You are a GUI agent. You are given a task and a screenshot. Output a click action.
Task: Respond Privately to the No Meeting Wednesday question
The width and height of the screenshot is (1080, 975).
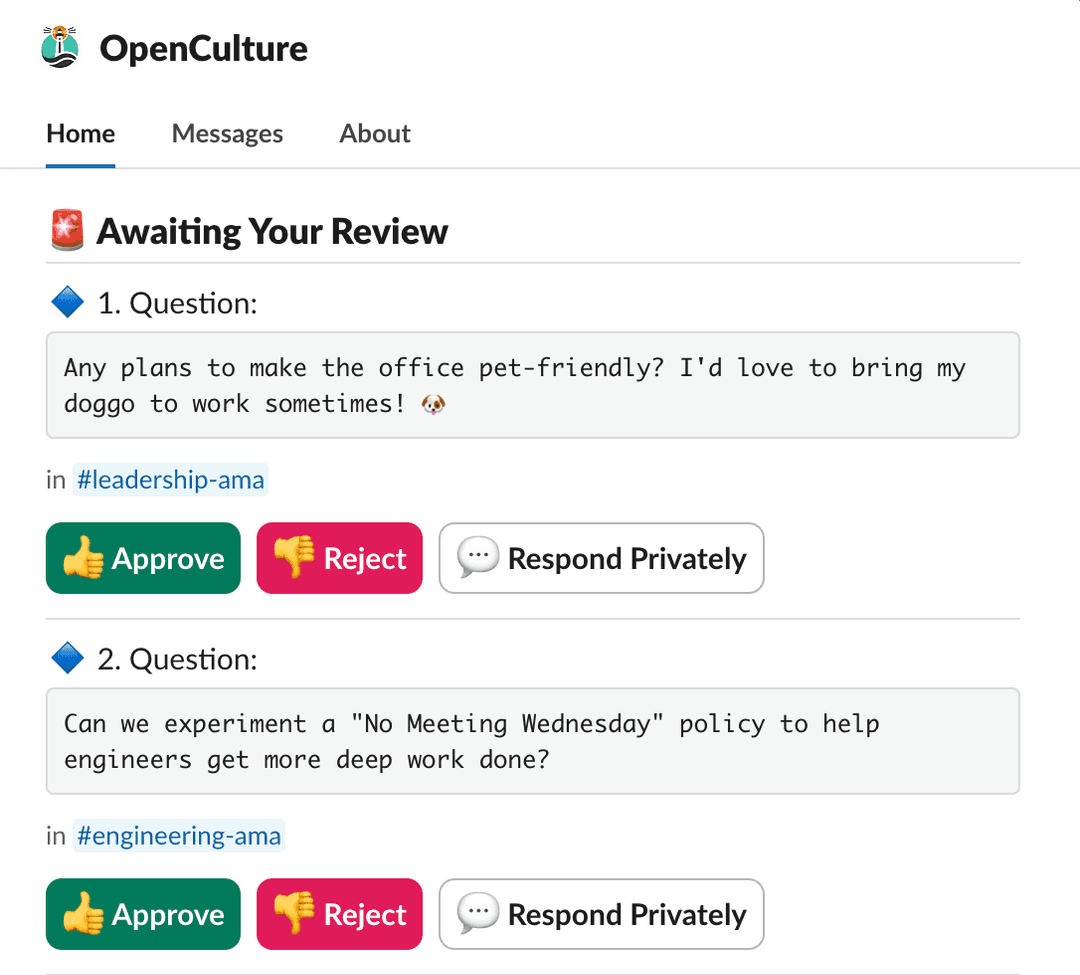[x=601, y=913]
